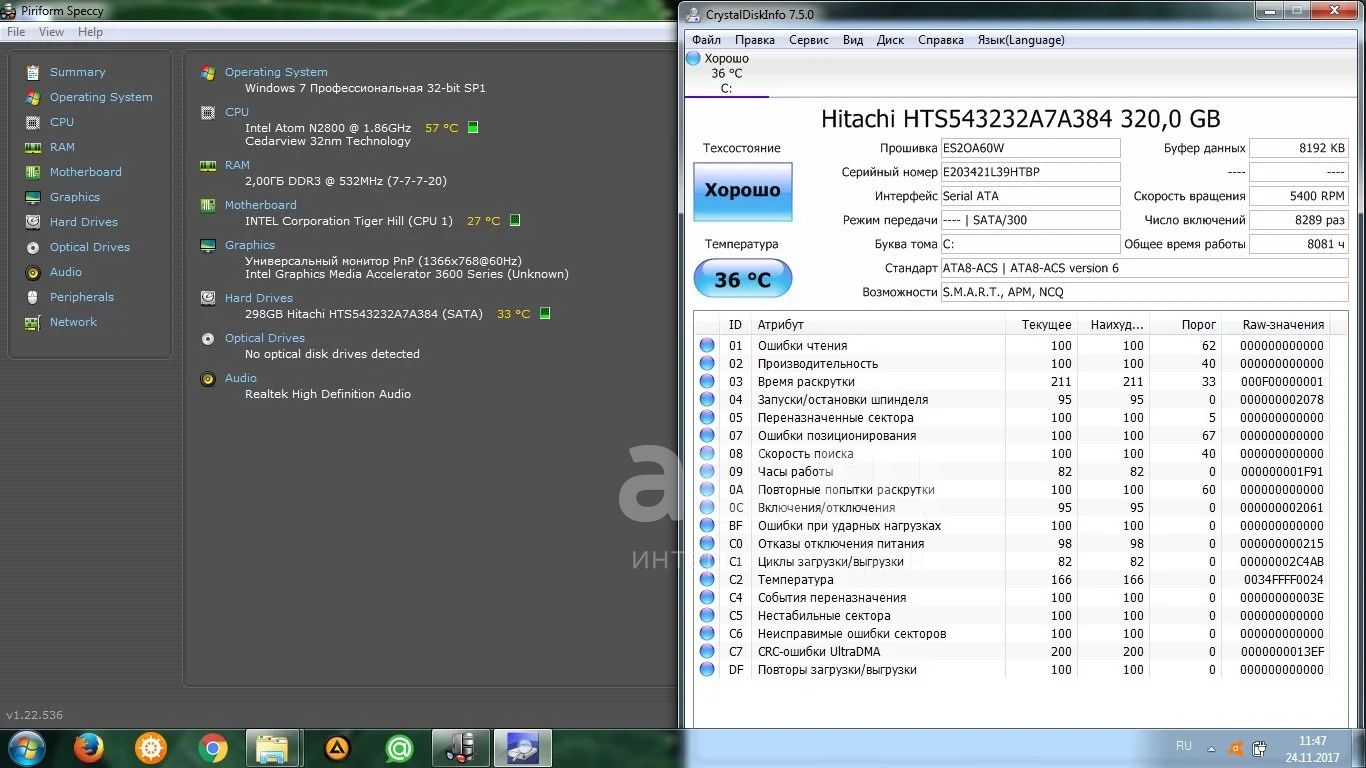Click the Optical Drives disc icon
The image size is (1366, 768).
[x=33, y=247]
